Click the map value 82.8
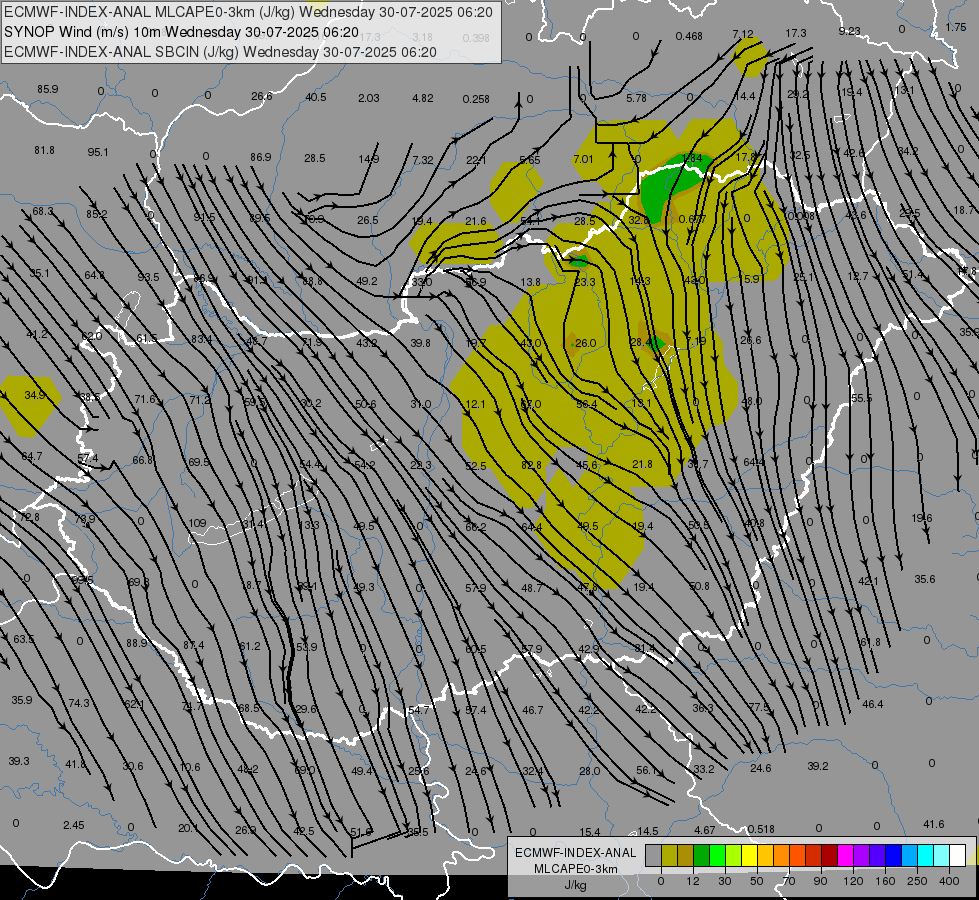The image size is (979, 900). 531,465
